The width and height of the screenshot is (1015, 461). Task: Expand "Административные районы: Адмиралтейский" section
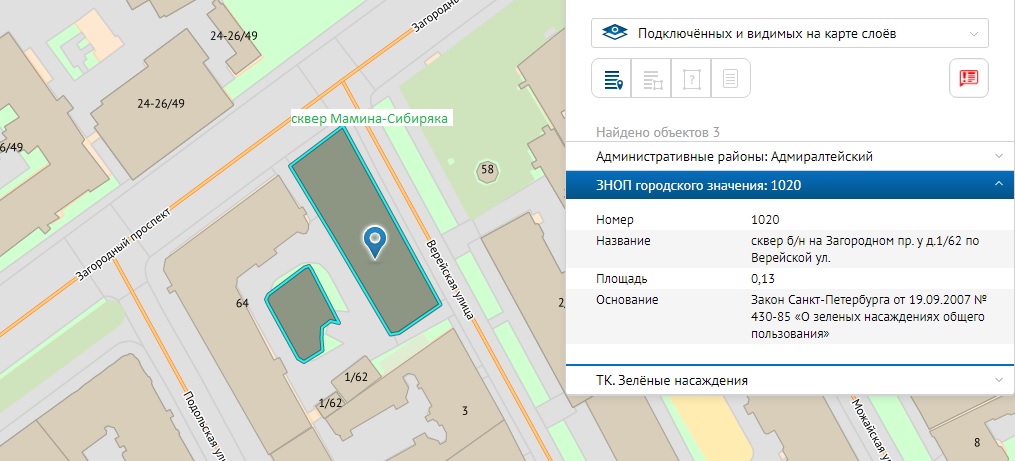pos(789,156)
